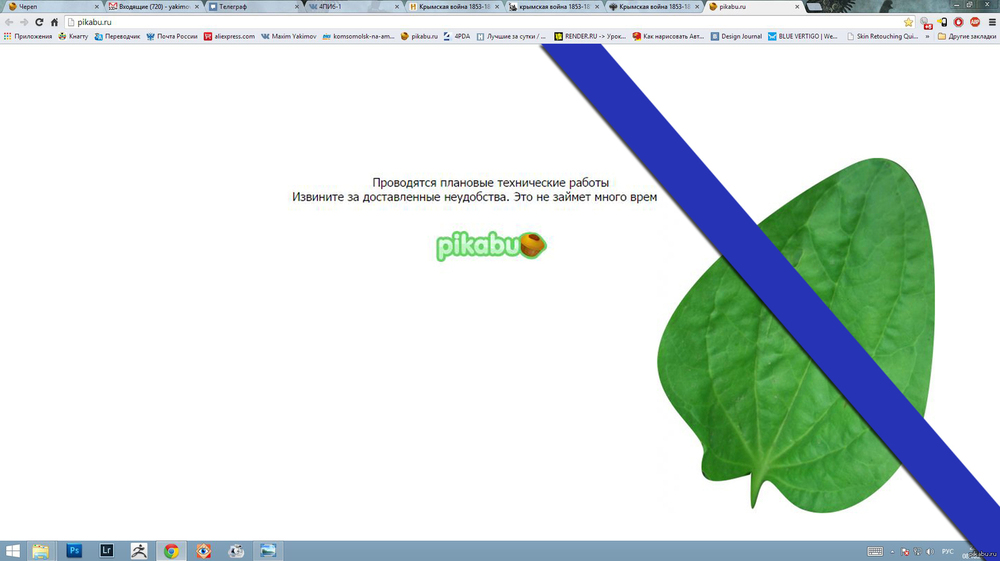Click the home icon in the toolbar
This screenshot has width=1000, height=561.
coord(55,22)
